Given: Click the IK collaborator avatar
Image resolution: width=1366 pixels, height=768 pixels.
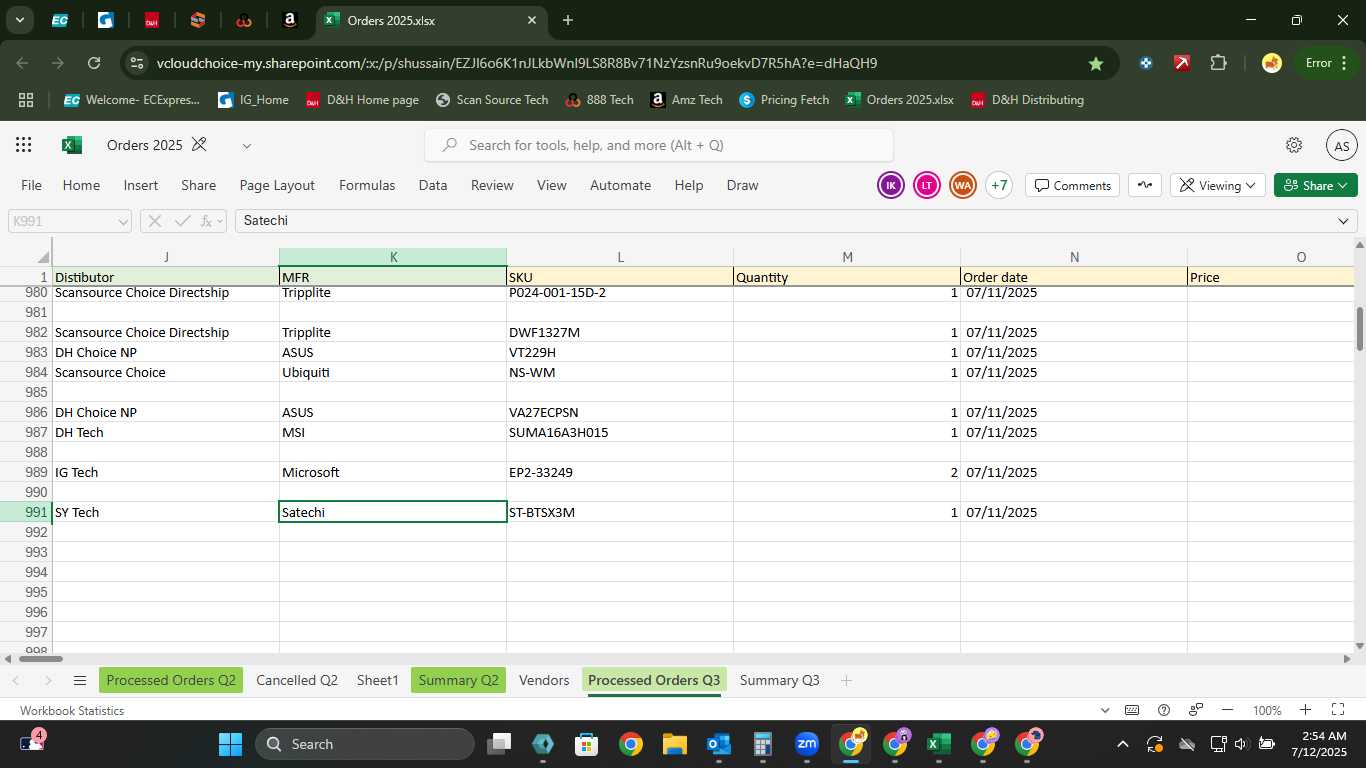Looking at the screenshot, I should pyautogui.click(x=890, y=185).
